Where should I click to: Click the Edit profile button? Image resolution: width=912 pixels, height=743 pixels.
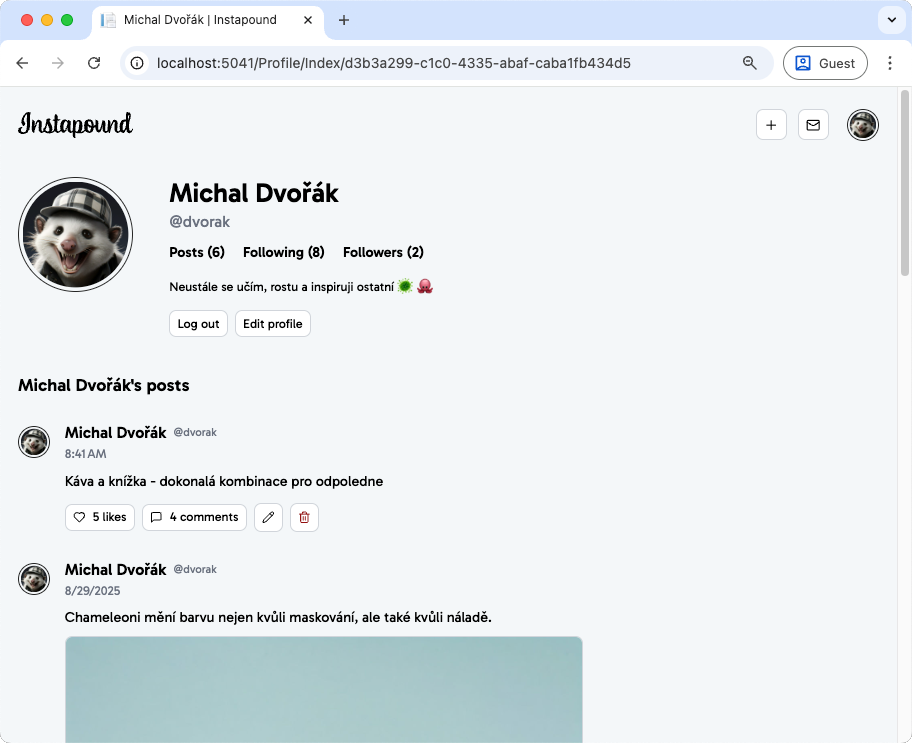(272, 324)
